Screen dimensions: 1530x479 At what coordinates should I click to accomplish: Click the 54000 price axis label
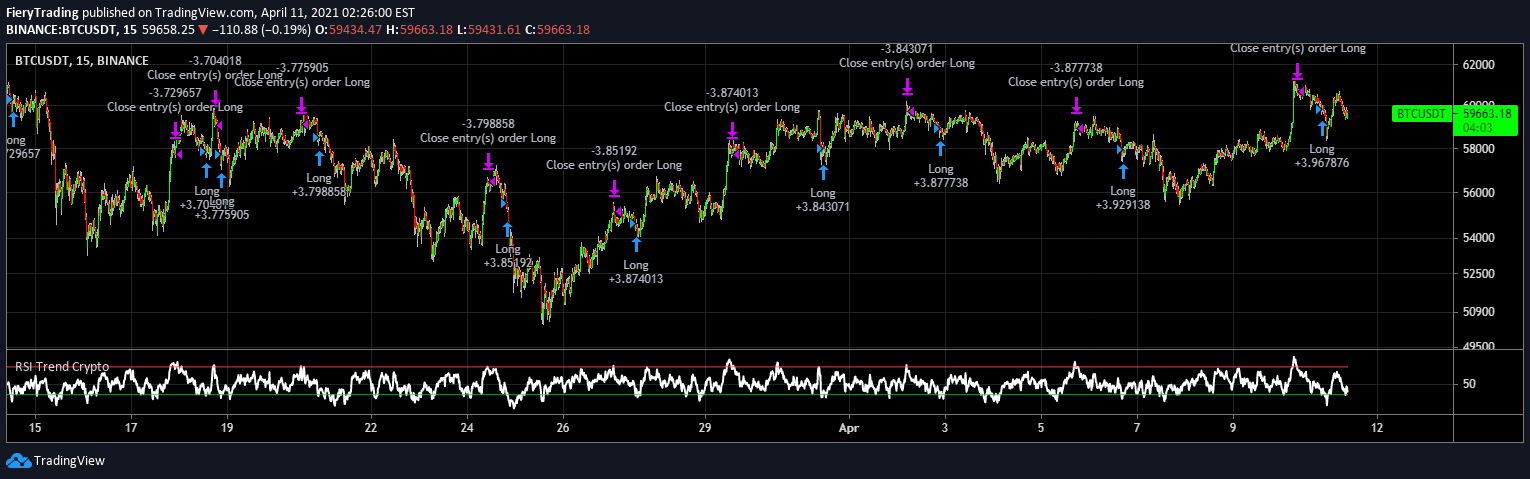(x=1478, y=238)
